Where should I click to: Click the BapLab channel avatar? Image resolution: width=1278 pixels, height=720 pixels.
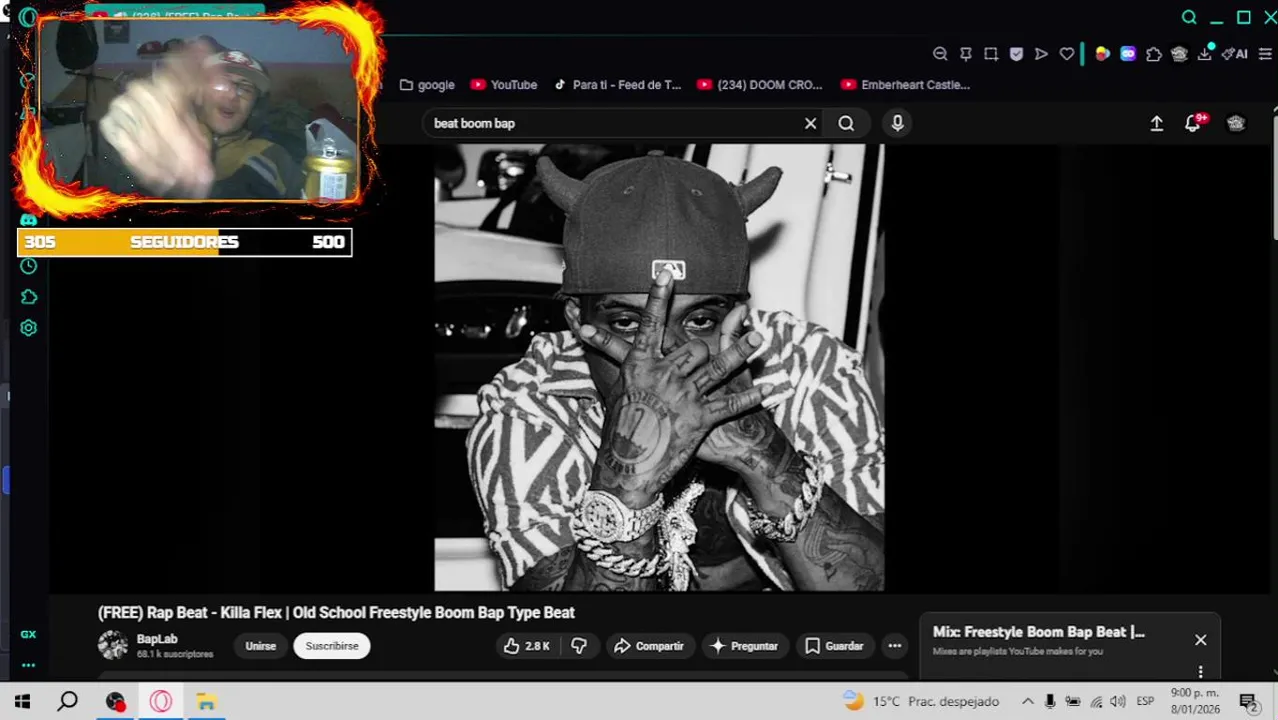pos(113,646)
